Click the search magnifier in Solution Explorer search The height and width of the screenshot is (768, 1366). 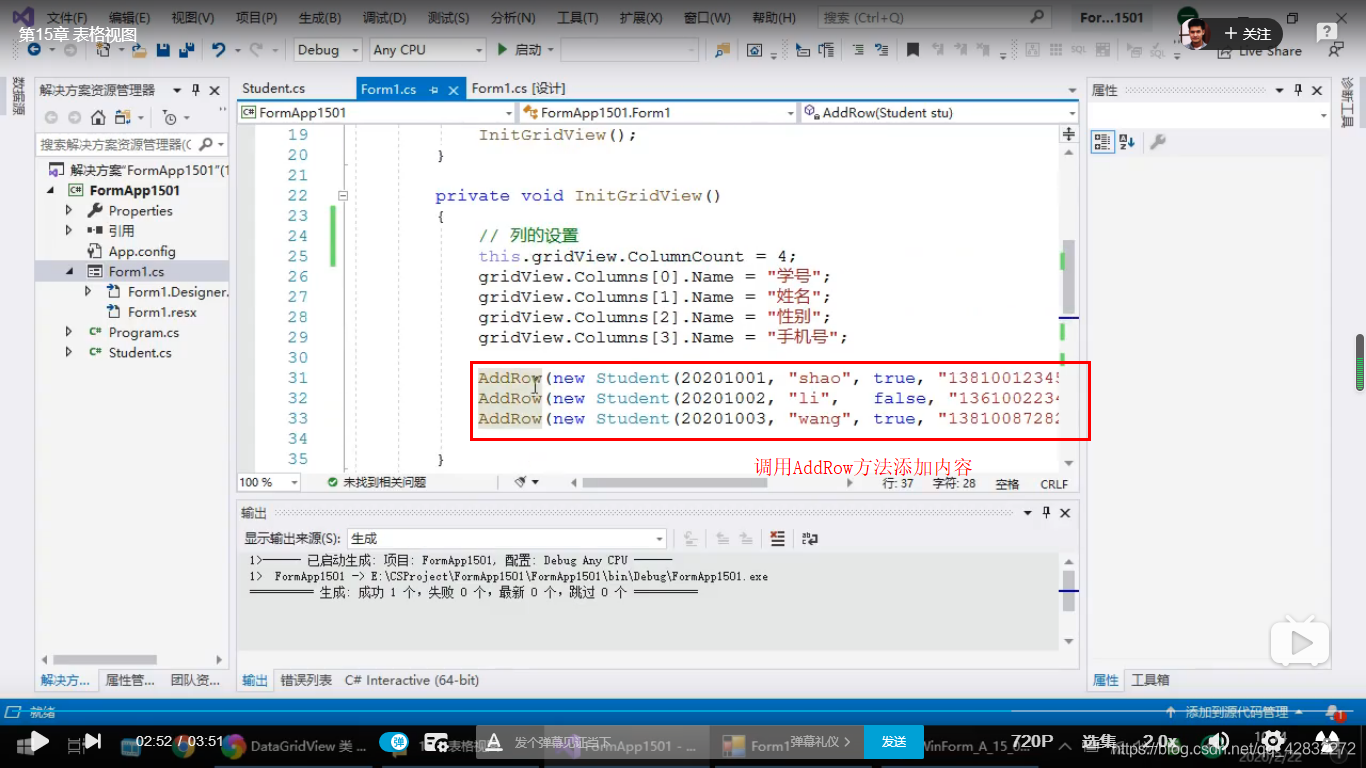point(206,144)
